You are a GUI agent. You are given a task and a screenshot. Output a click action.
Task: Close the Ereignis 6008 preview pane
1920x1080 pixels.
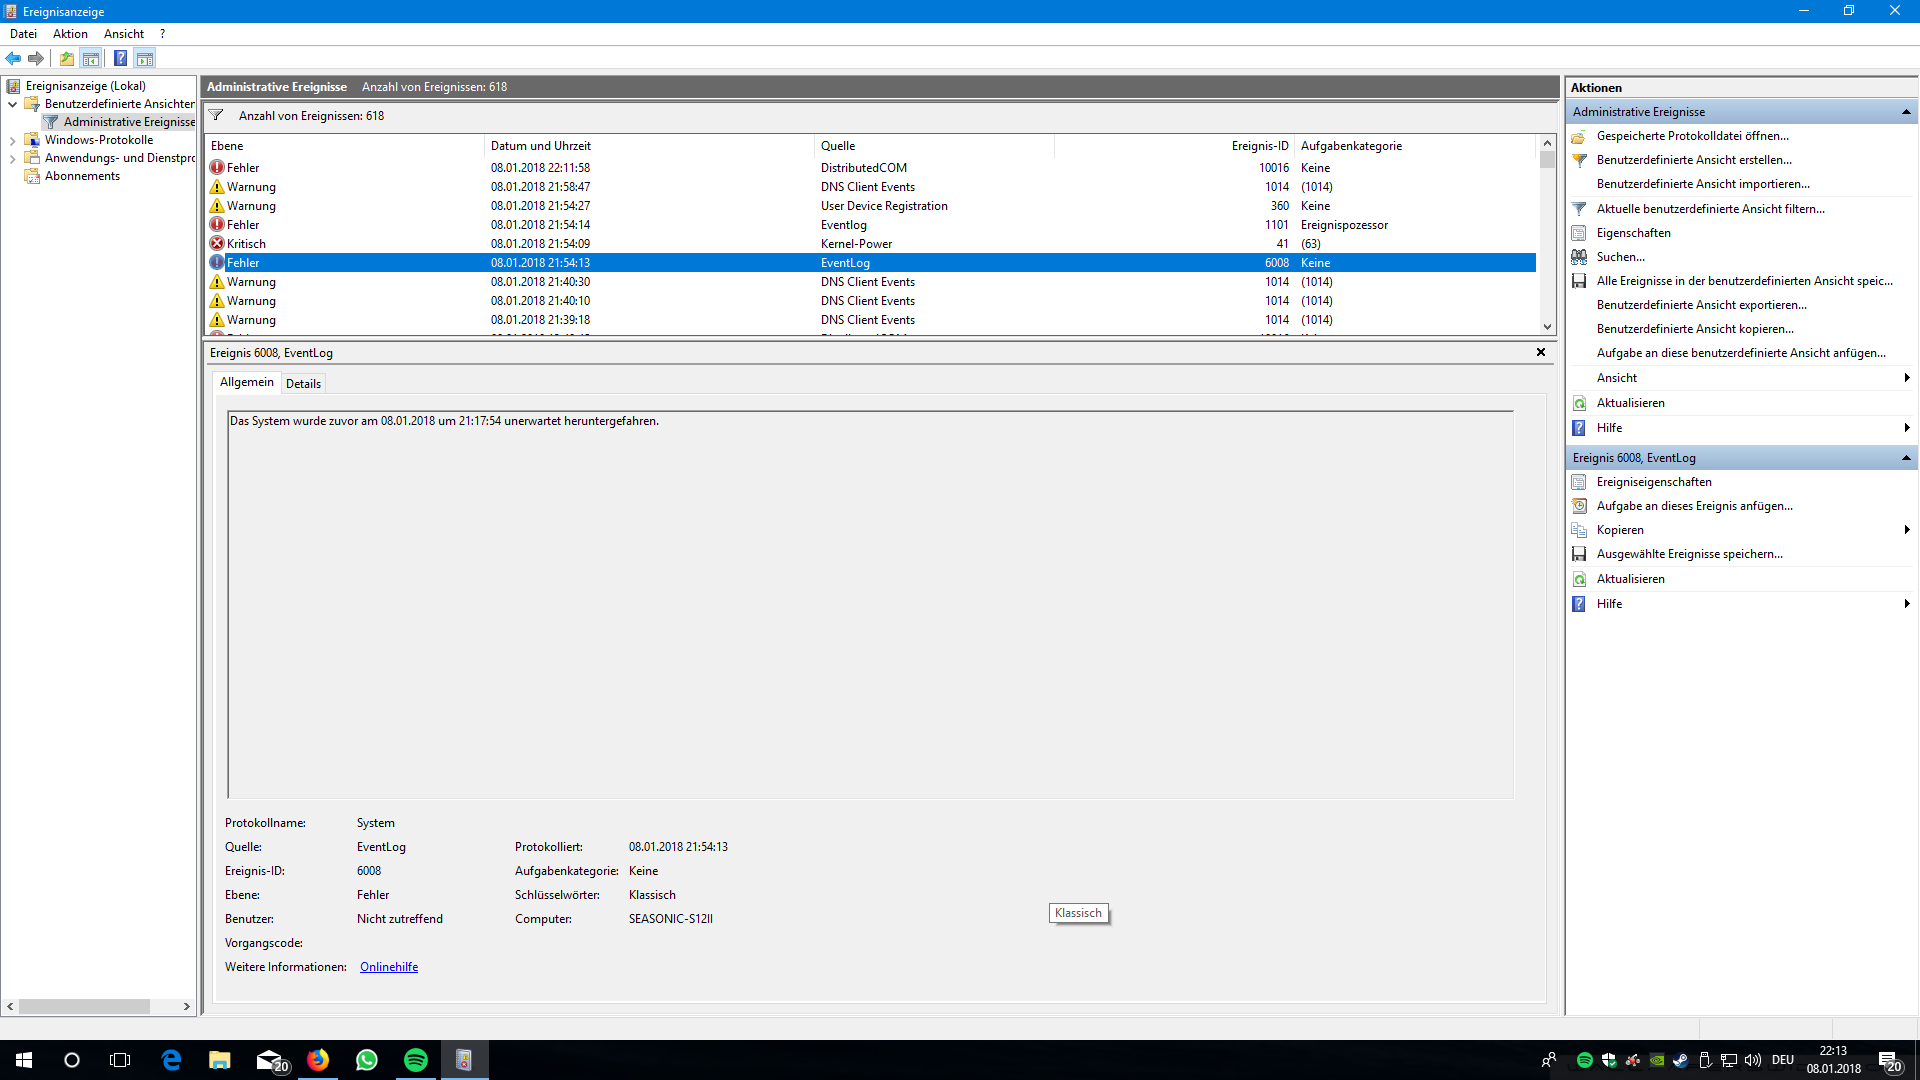point(1541,352)
